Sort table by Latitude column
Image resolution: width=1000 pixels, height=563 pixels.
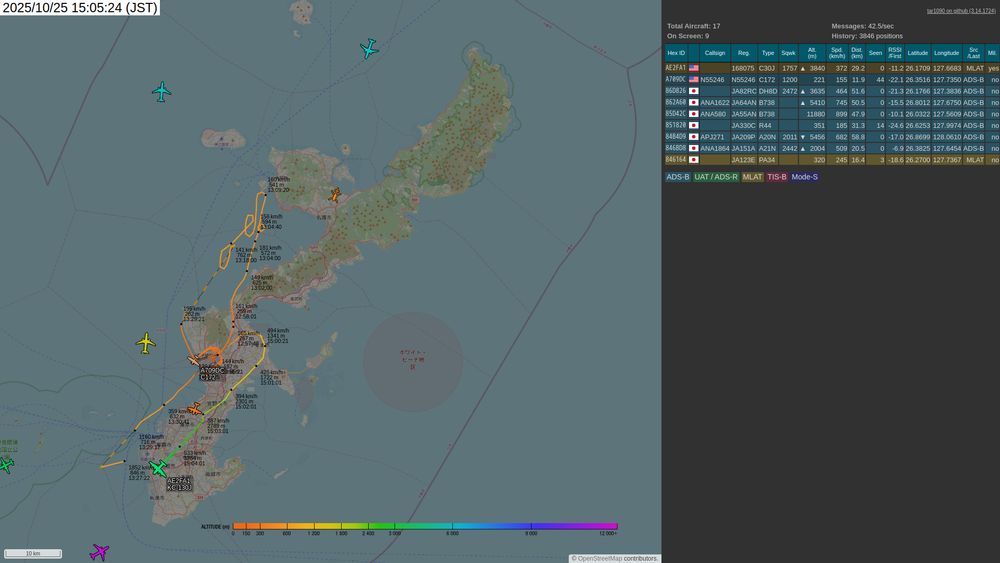tap(918, 53)
